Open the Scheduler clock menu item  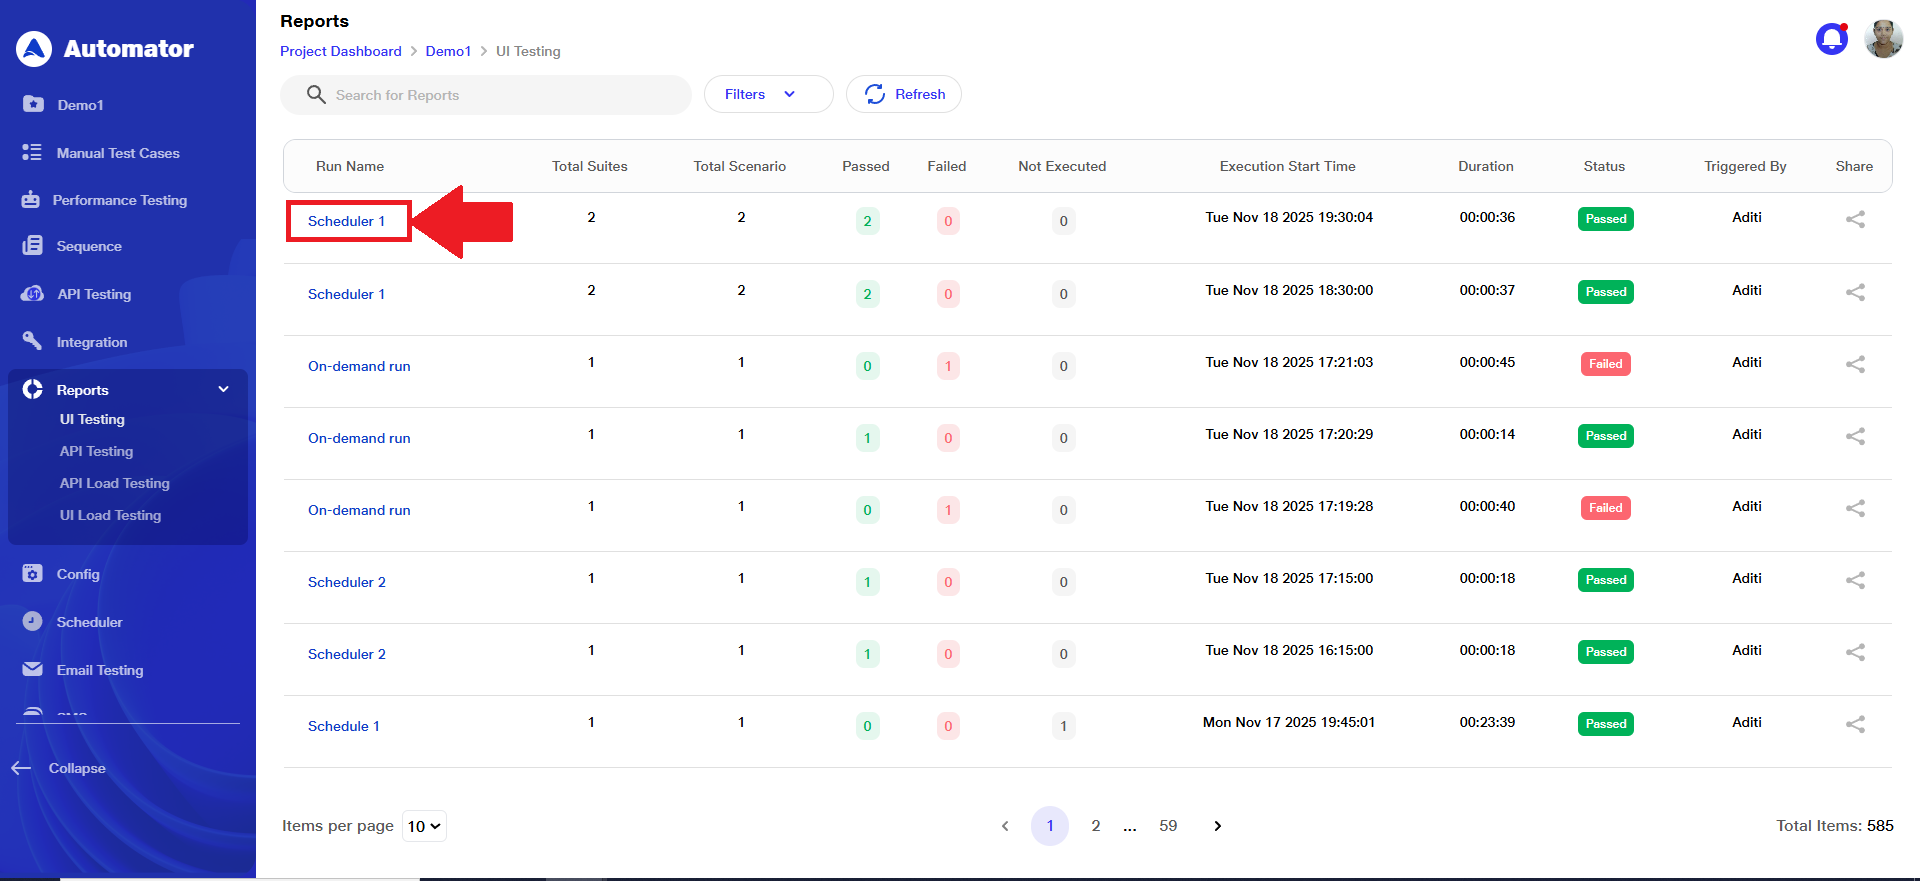pos(89,622)
